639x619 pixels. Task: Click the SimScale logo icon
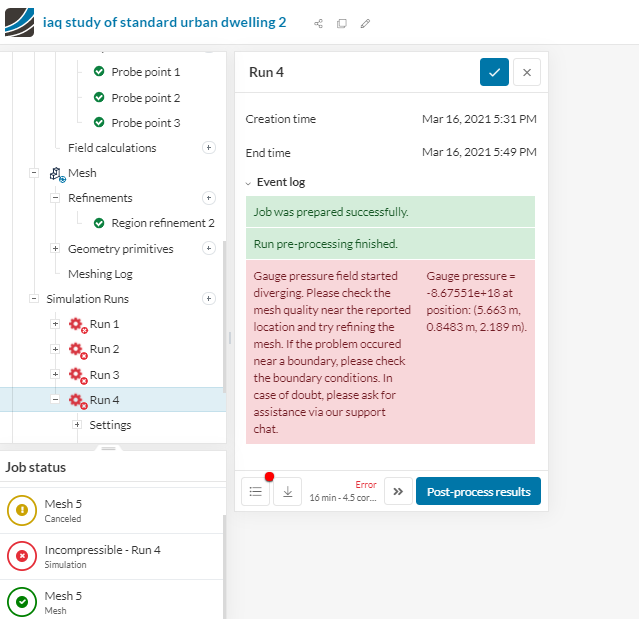pyautogui.click(x=20, y=22)
